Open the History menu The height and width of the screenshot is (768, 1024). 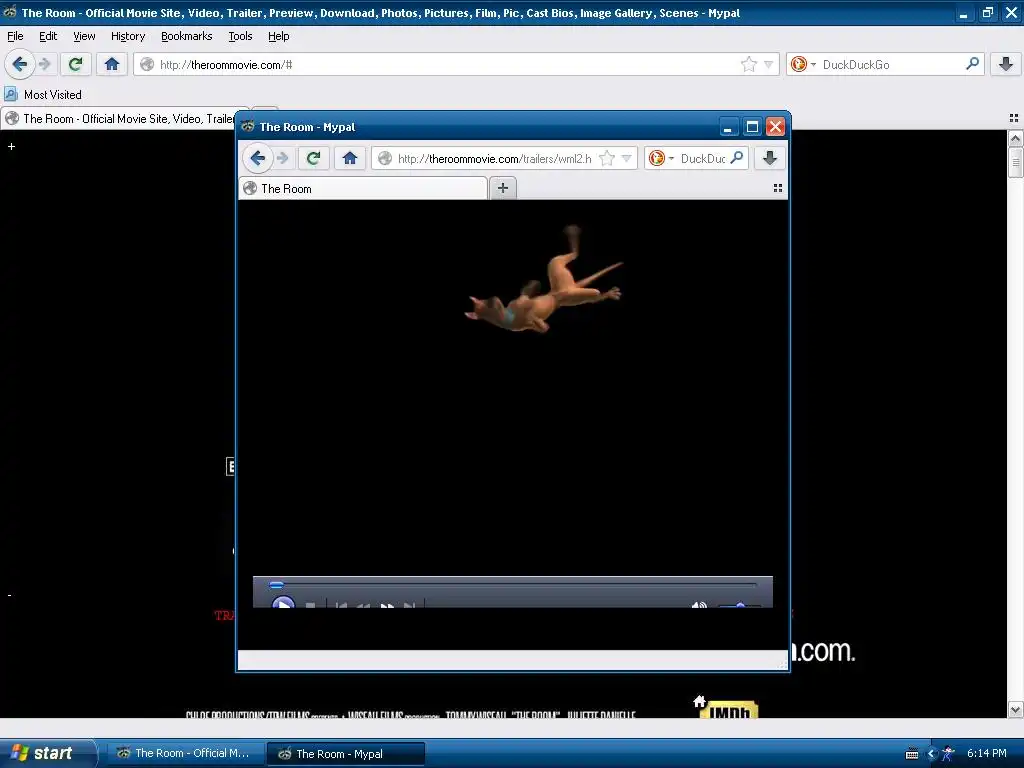(x=128, y=36)
